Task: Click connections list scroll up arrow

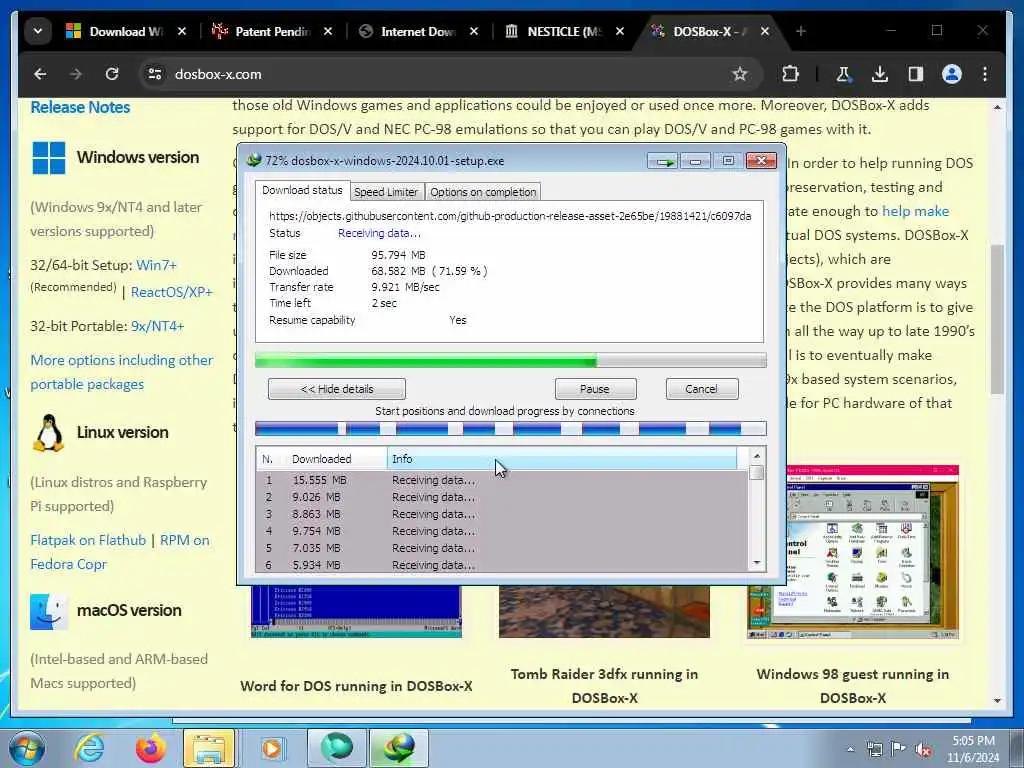Action: [757, 456]
